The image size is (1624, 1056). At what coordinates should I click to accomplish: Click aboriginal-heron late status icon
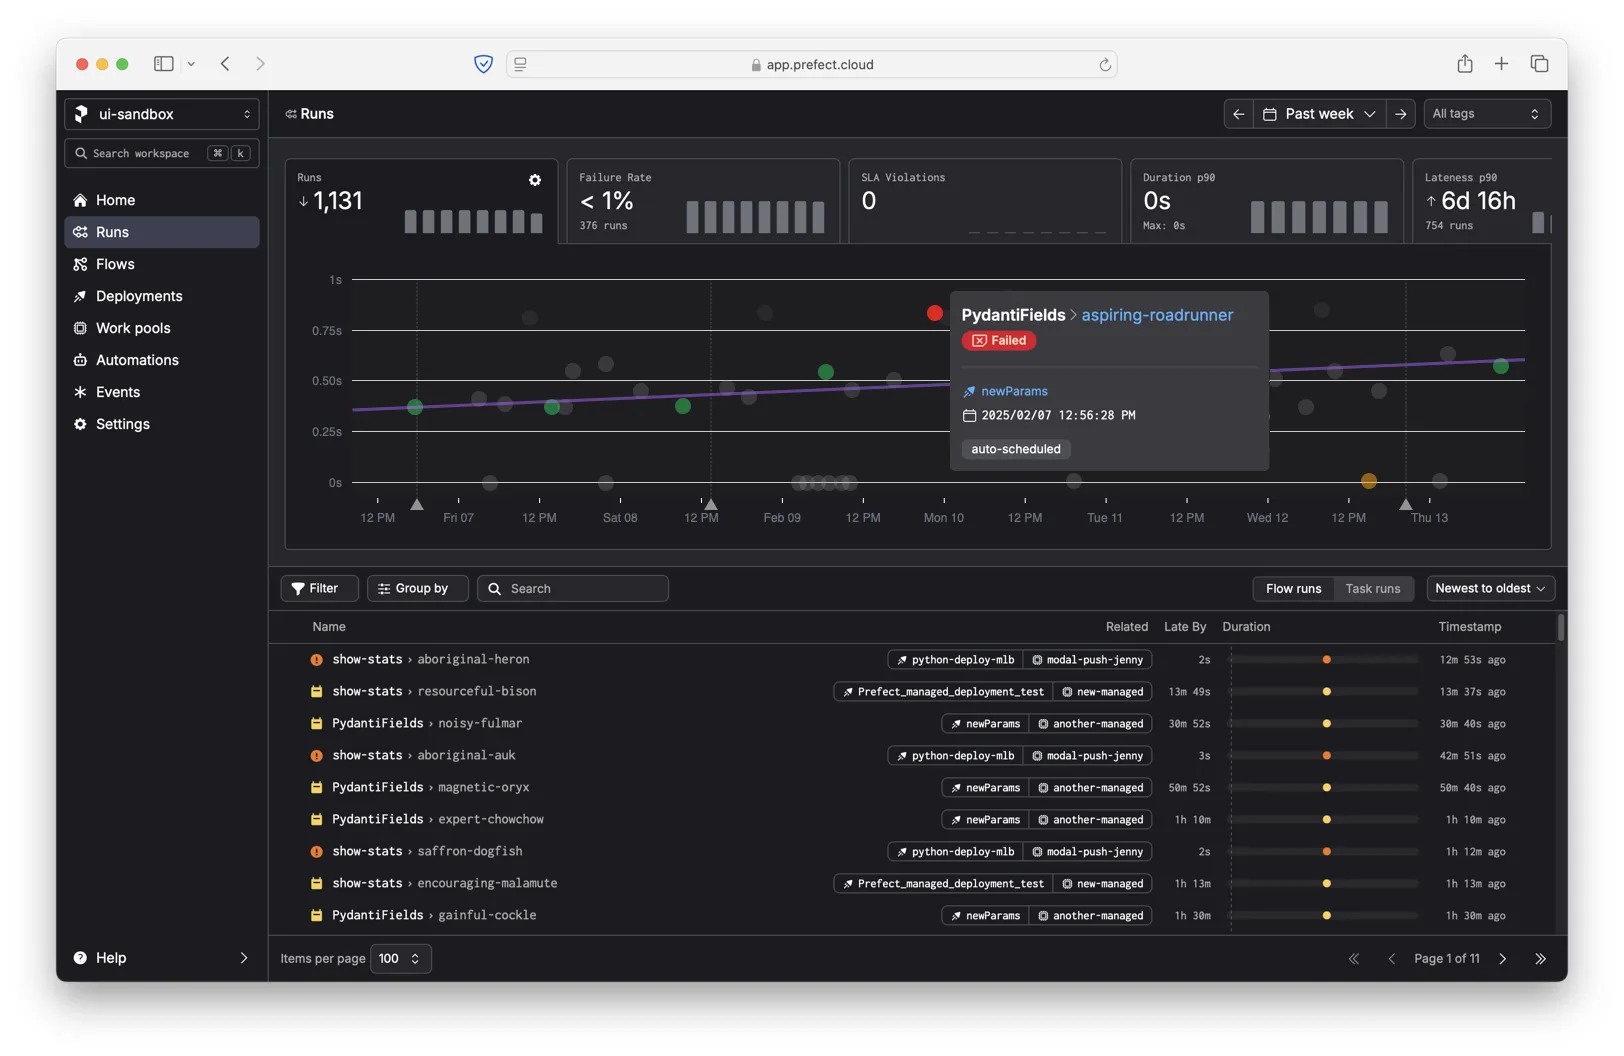point(316,660)
